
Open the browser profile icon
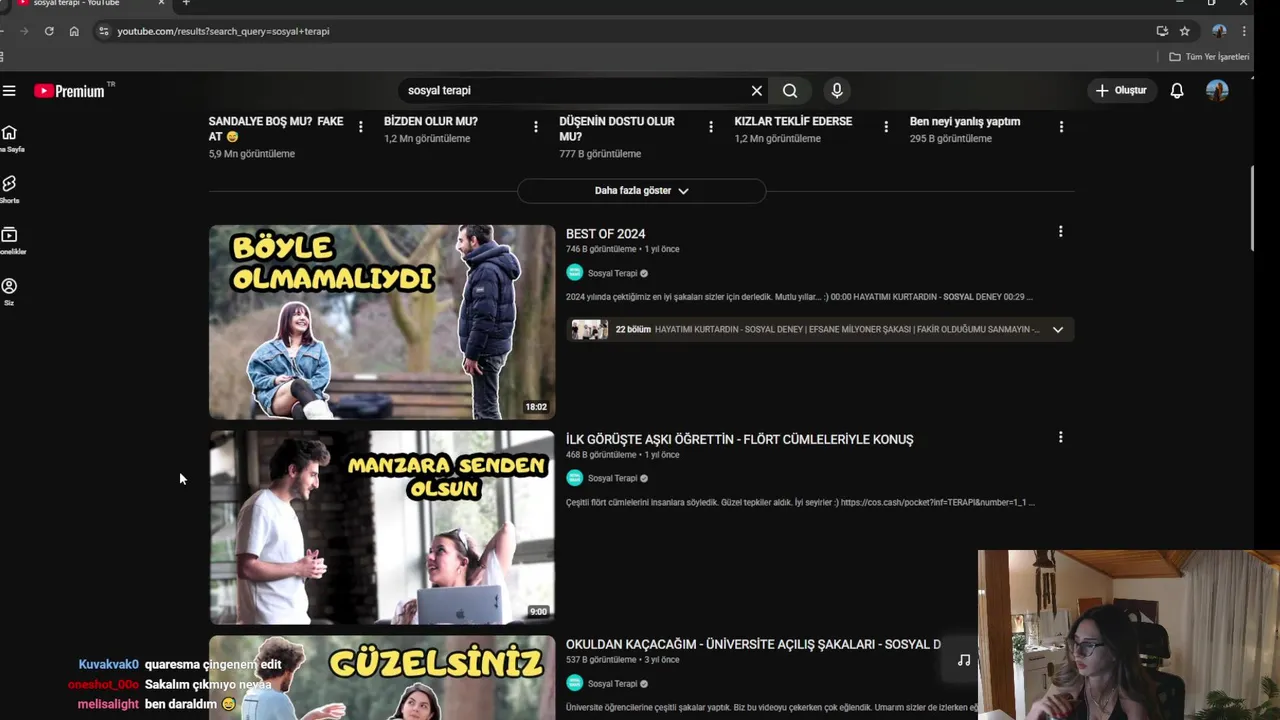[x=1219, y=31]
